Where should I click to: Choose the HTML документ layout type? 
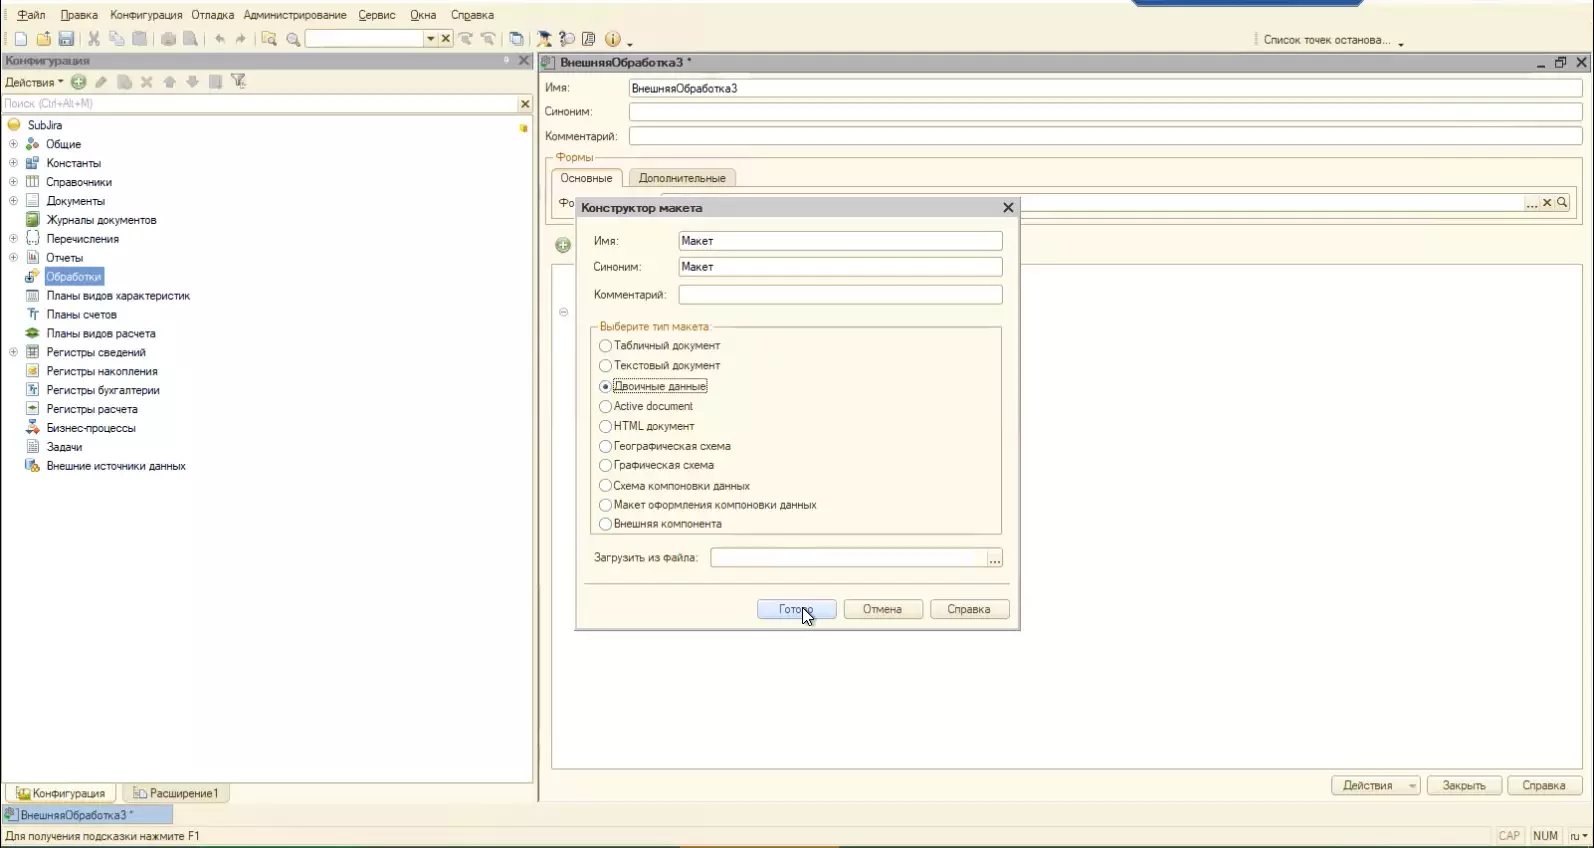(x=605, y=426)
